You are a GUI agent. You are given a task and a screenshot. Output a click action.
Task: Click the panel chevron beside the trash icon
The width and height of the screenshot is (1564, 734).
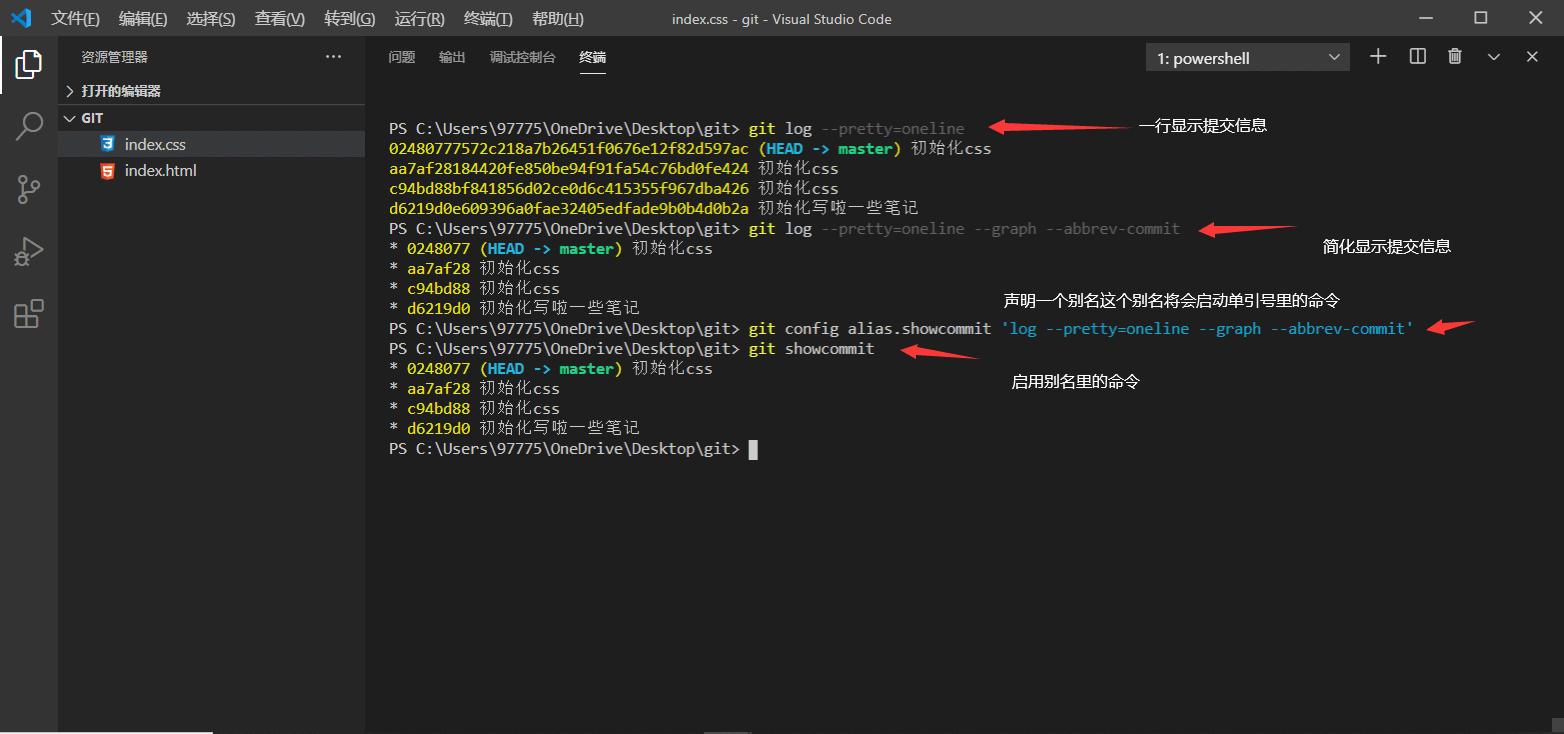[1494, 57]
